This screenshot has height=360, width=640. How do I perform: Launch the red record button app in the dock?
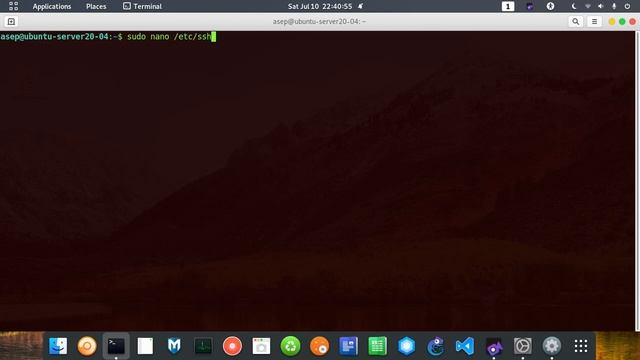click(x=232, y=346)
